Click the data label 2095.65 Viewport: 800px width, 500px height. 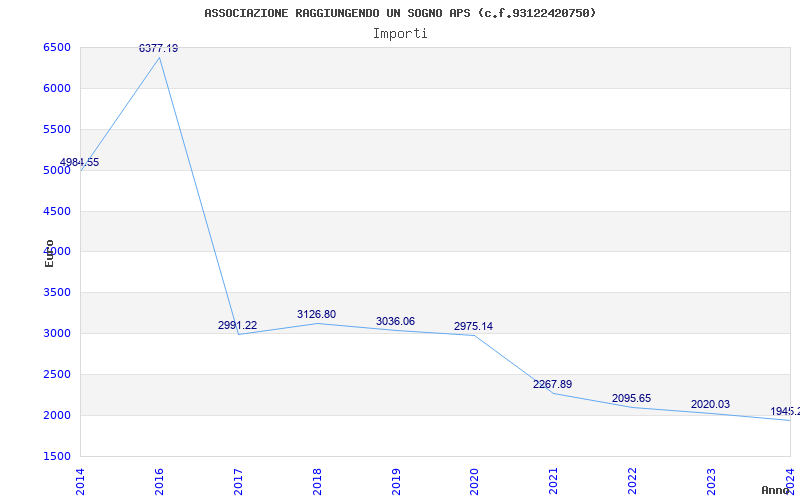[x=632, y=398]
